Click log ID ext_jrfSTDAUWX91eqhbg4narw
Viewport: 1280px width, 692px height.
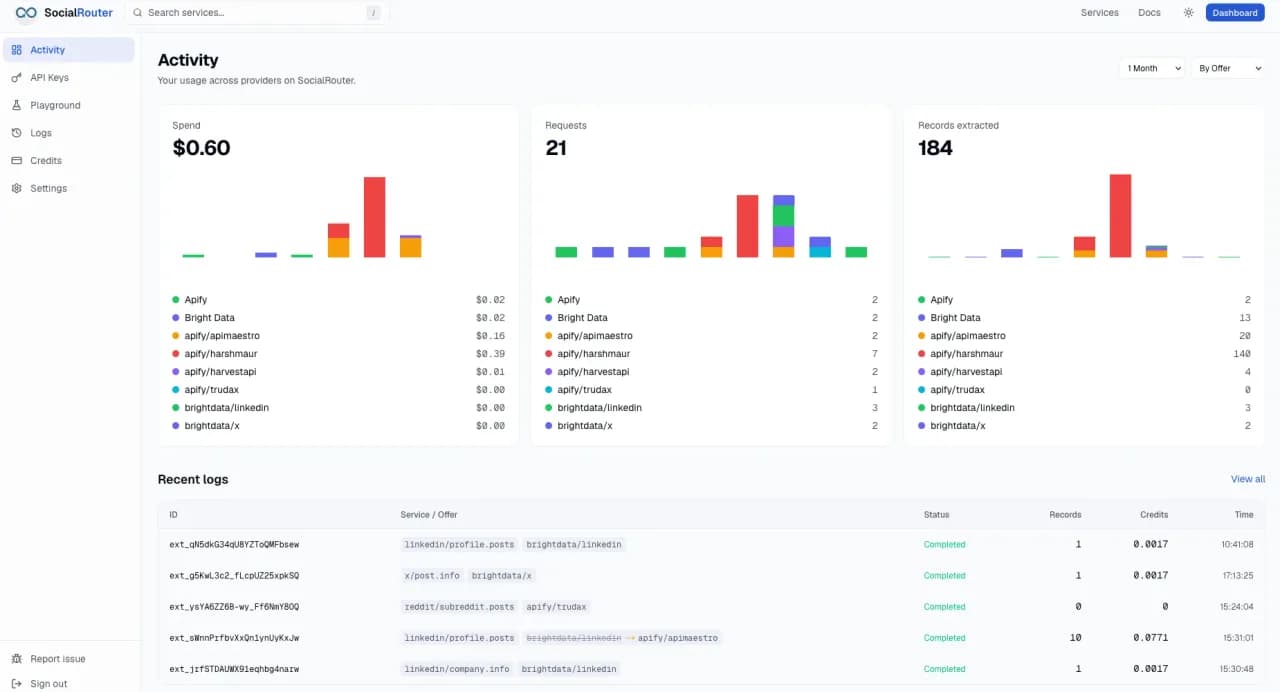(x=234, y=669)
